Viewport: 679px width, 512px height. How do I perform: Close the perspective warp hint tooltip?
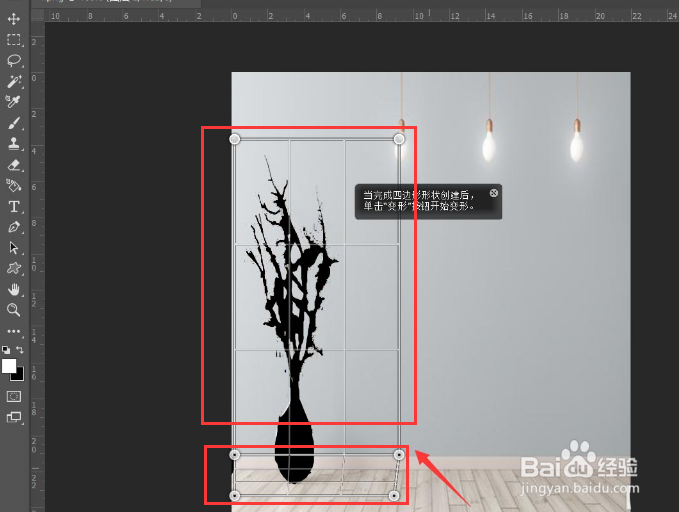[x=494, y=193]
